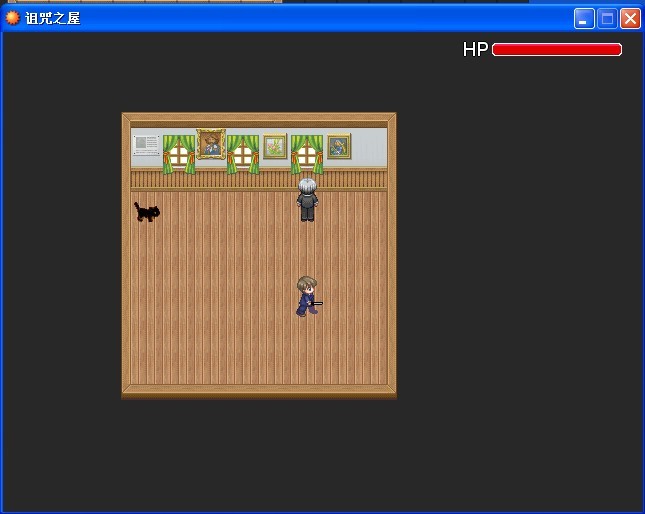Click the leftmost green-curtained window
This screenshot has height=514, width=645.
tap(179, 155)
